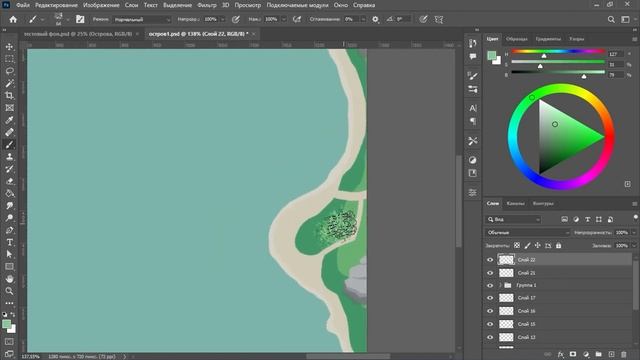The image size is (640, 360).
Task: Hide layer Слой 15
Action: point(490,324)
